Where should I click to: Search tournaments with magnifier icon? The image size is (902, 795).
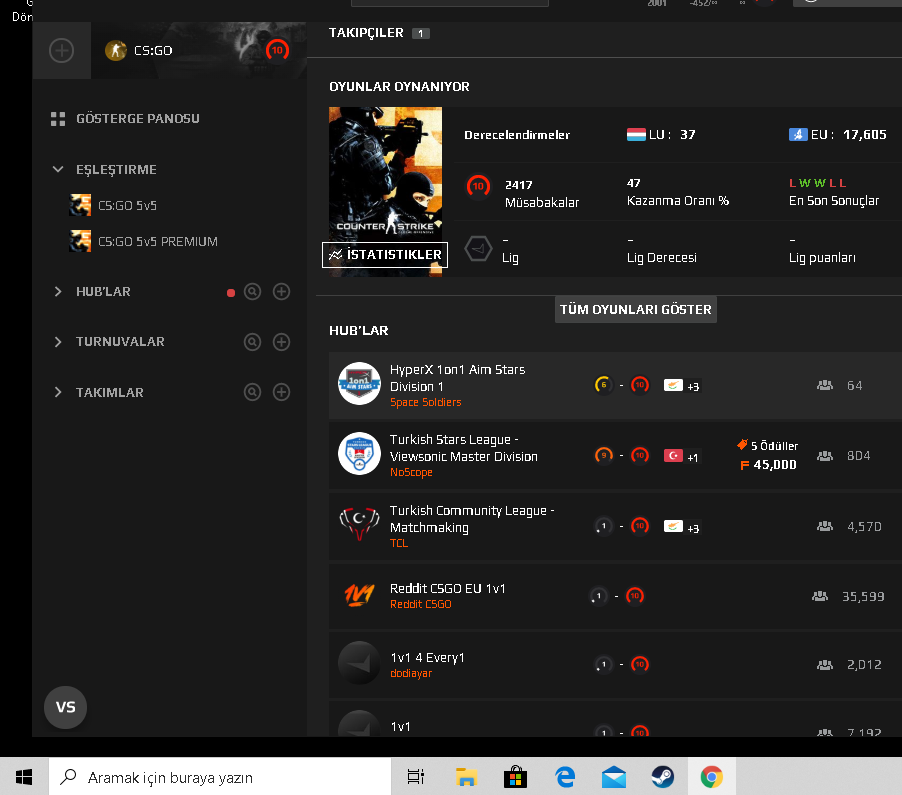tap(253, 342)
